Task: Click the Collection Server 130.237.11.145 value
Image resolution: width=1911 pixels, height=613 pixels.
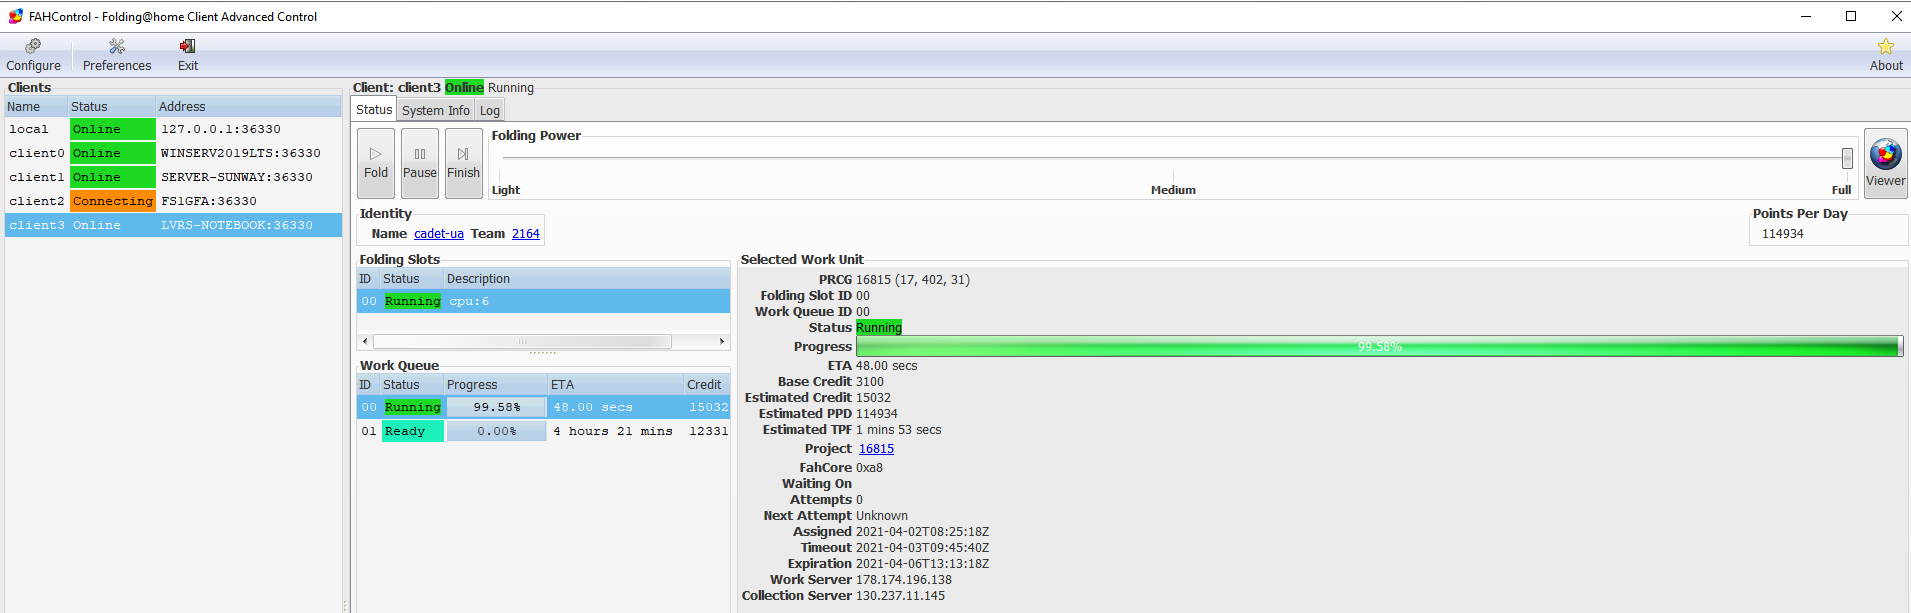Action: coord(900,596)
